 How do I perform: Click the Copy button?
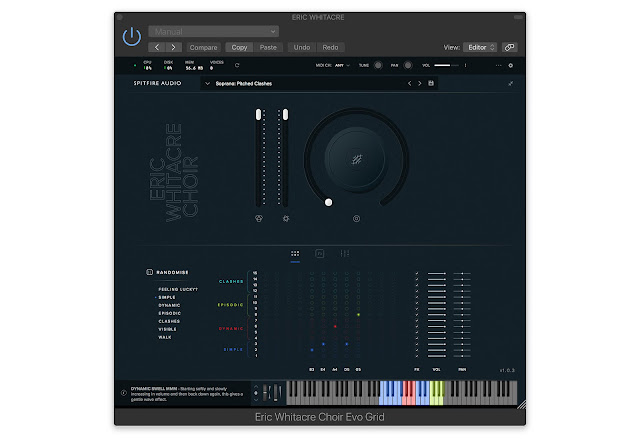click(x=239, y=47)
